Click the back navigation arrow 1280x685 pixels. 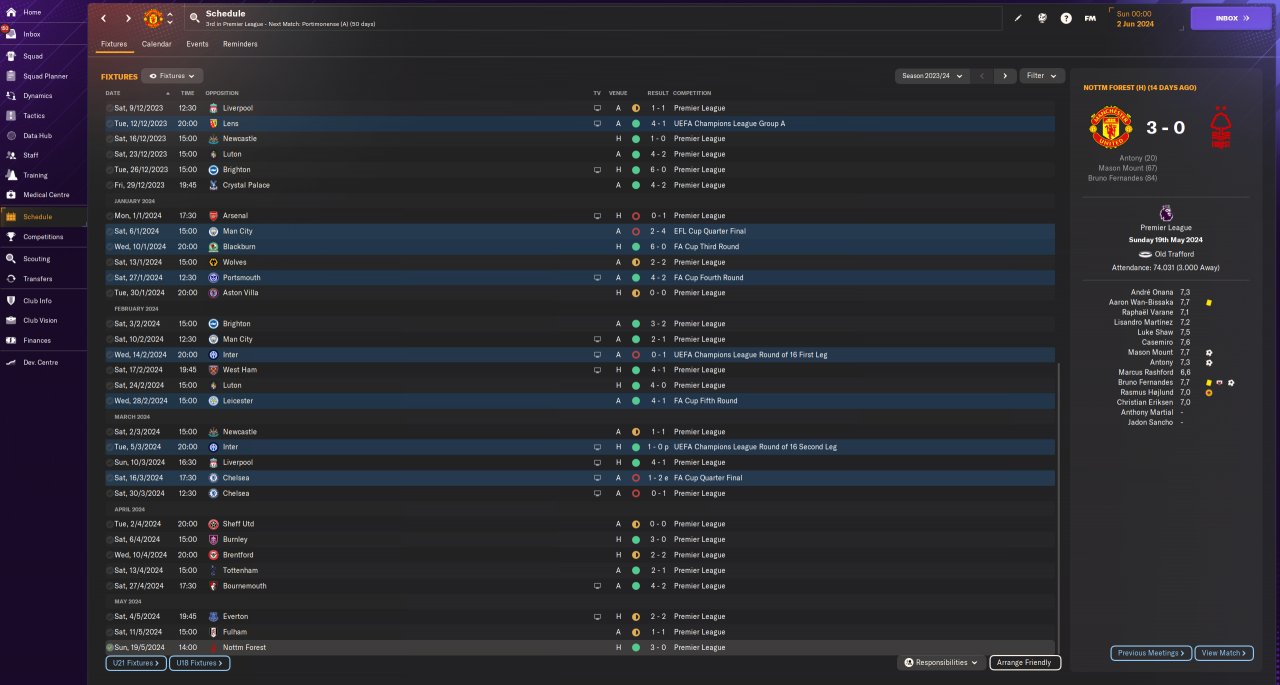103,18
